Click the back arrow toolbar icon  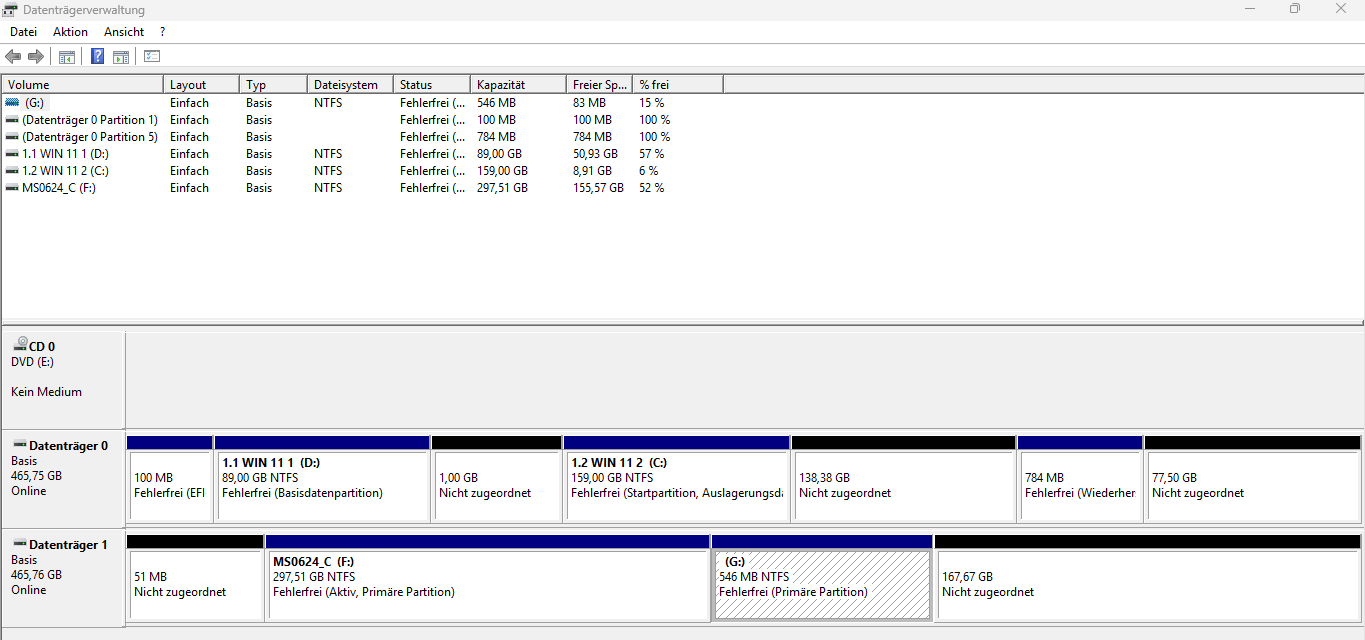[x=13, y=56]
